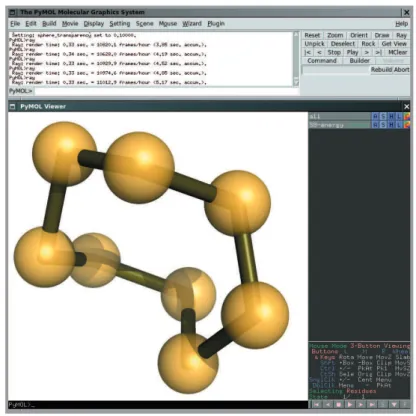Open the Setting menu

coord(120,24)
